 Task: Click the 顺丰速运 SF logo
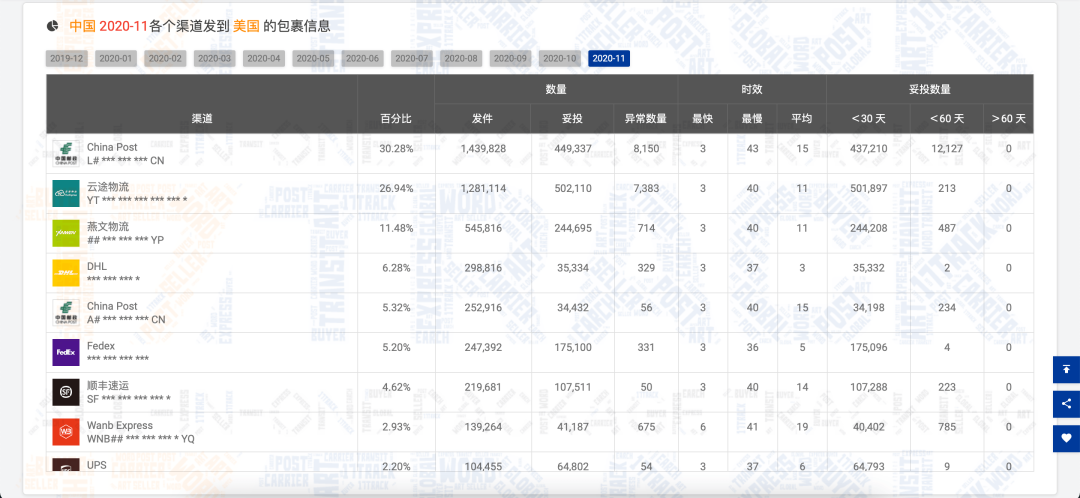66,392
